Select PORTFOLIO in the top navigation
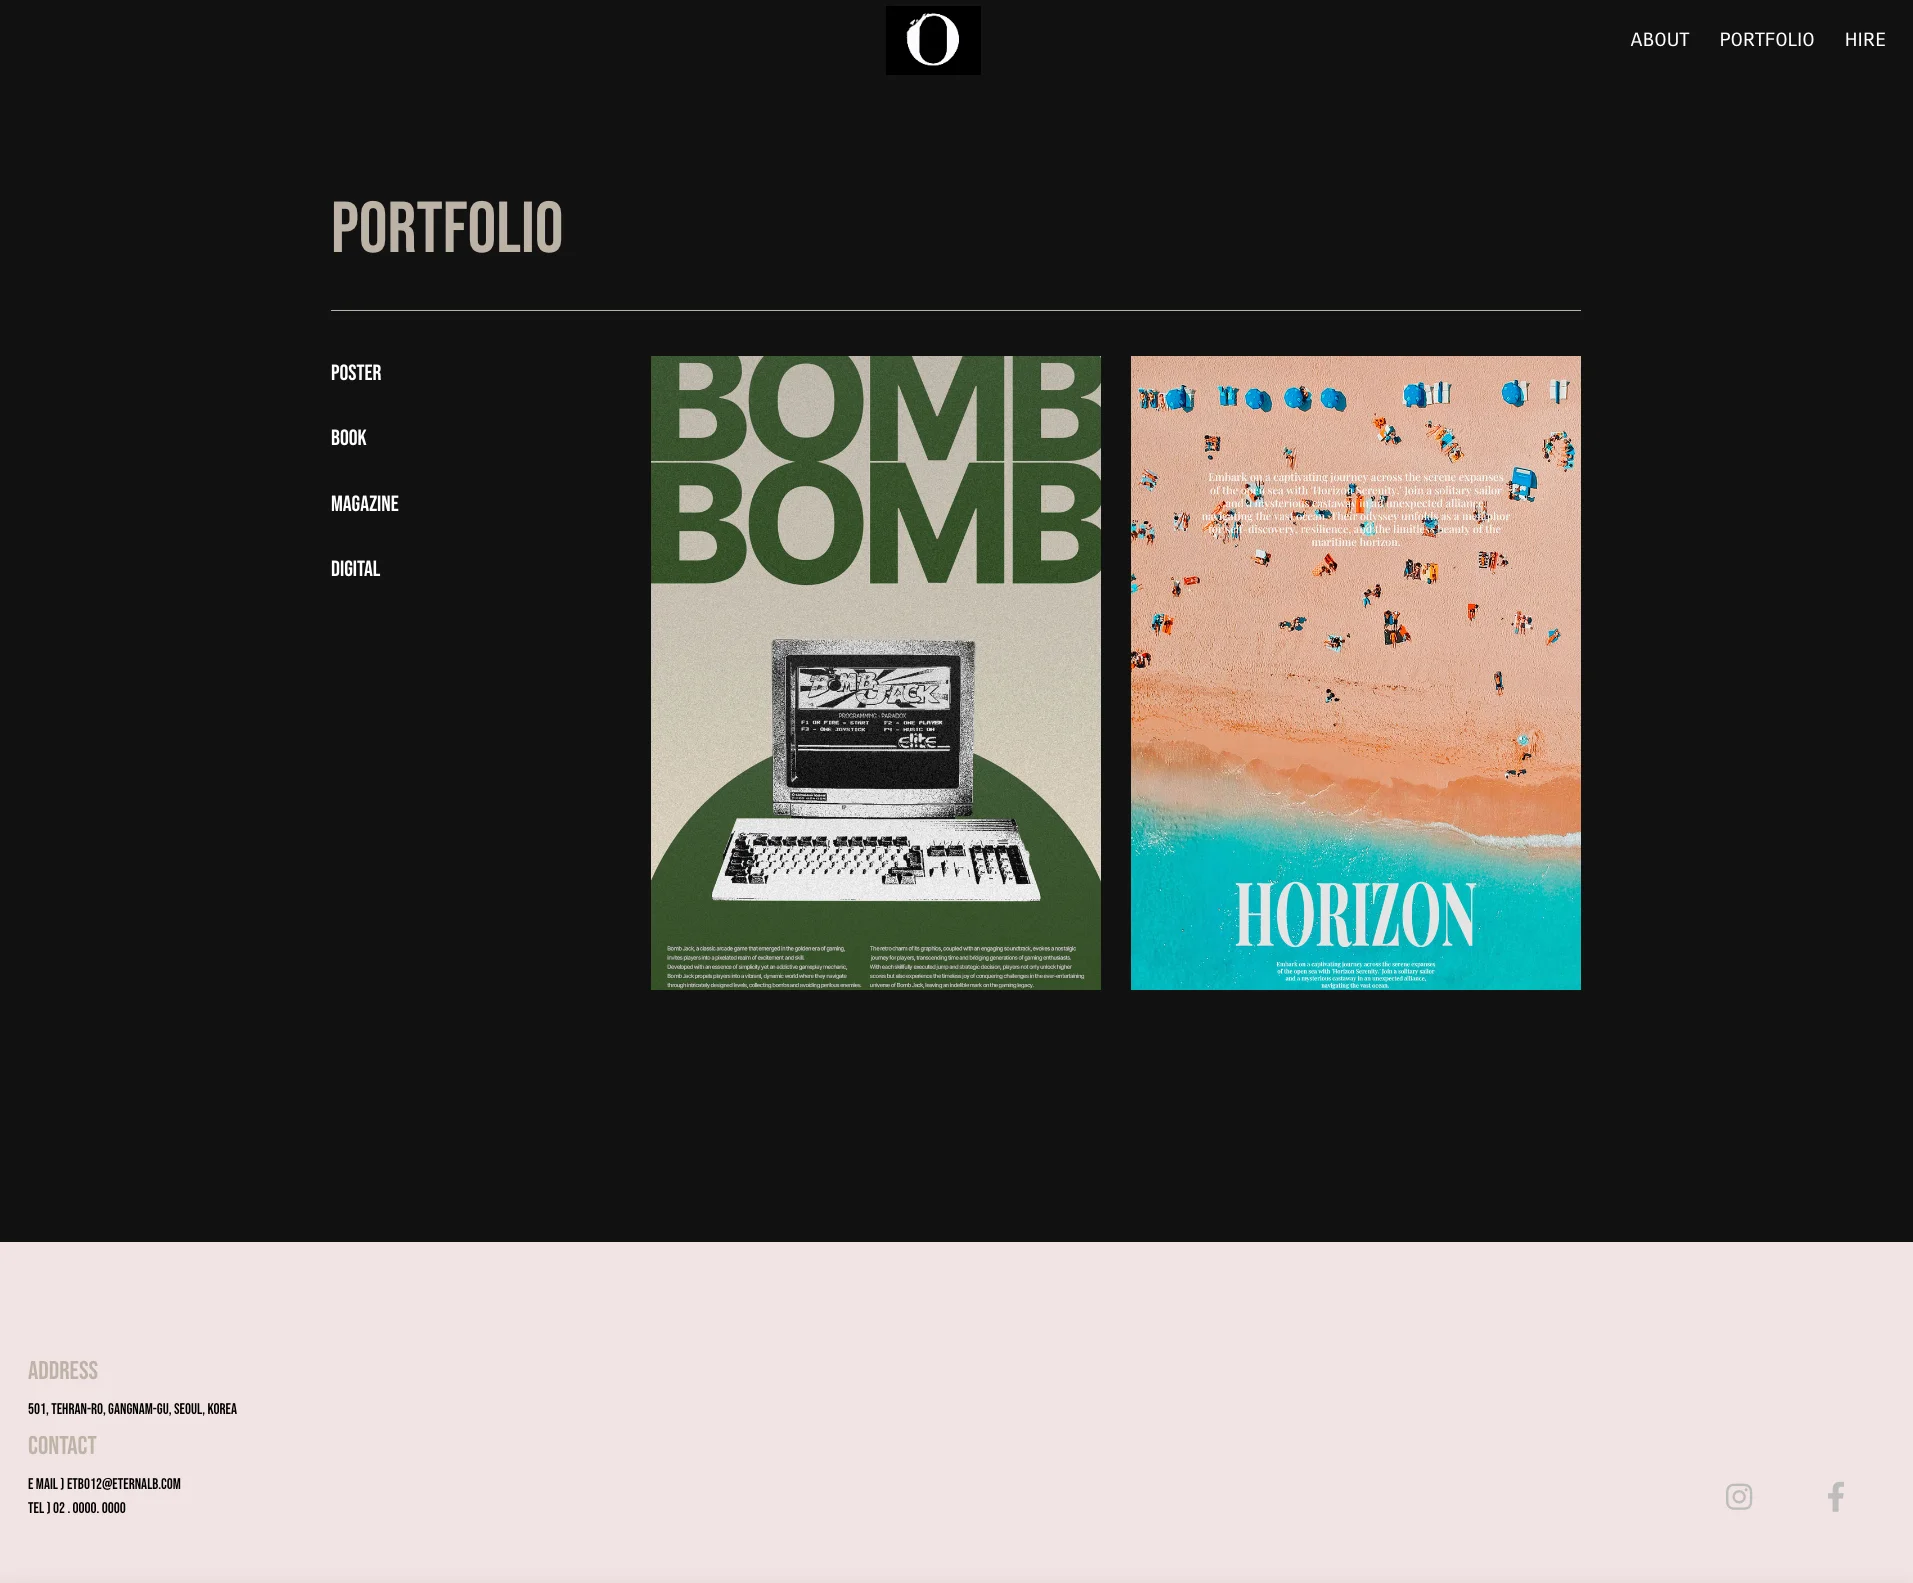The width and height of the screenshot is (1913, 1583). (x=1766, y=40)
